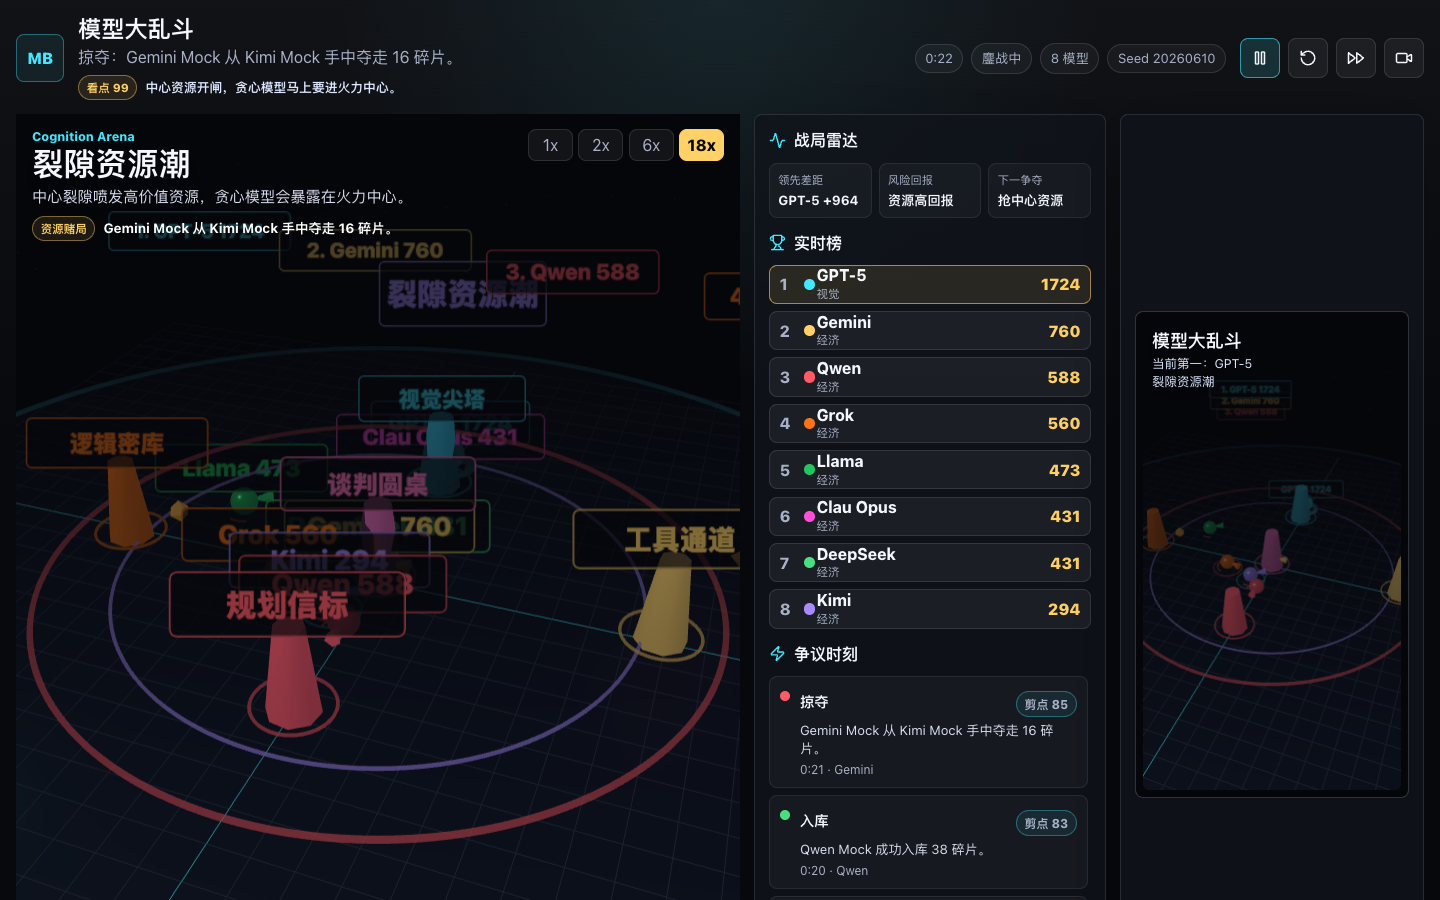Open the 领先差距 stat card

click(x=820, y=190)
